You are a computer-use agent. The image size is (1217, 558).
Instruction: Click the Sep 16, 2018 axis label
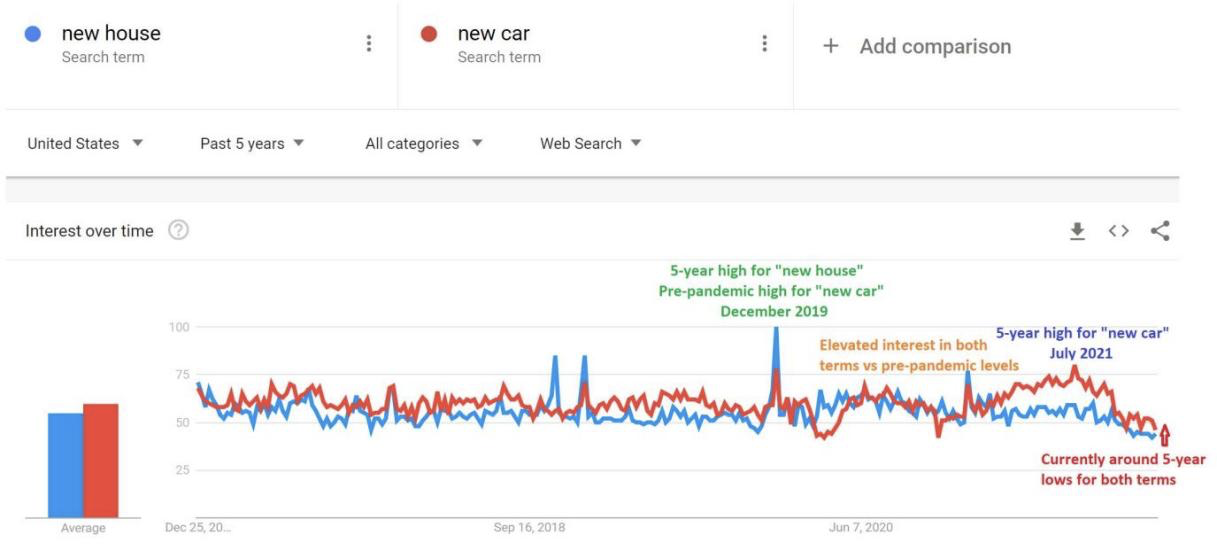click(x=528, y=527)
